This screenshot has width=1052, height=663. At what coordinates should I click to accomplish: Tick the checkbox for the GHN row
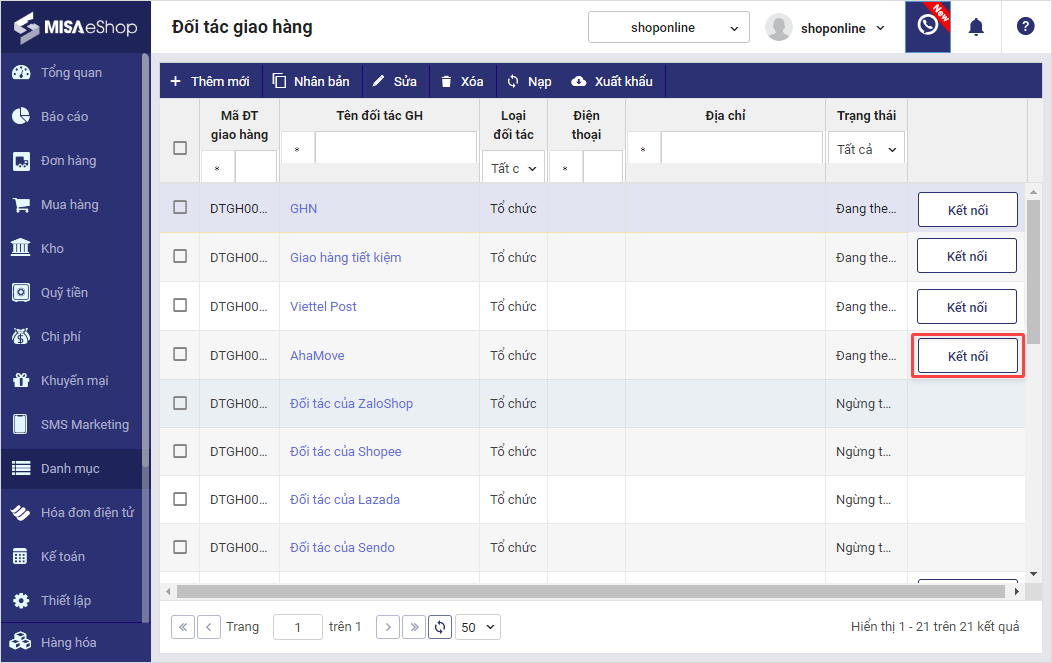tap(180, 207)
